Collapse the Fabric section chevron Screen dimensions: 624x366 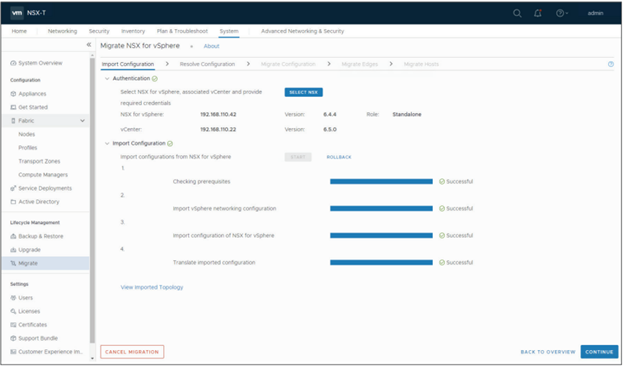pos(82,121)
